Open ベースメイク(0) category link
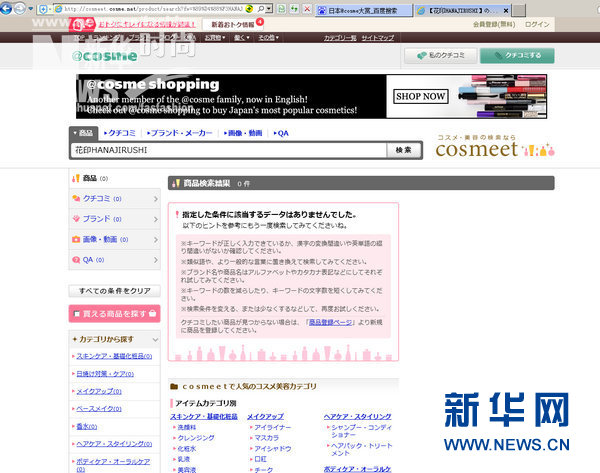The height and width of the screenshot is (473, 600). [99, 409]
